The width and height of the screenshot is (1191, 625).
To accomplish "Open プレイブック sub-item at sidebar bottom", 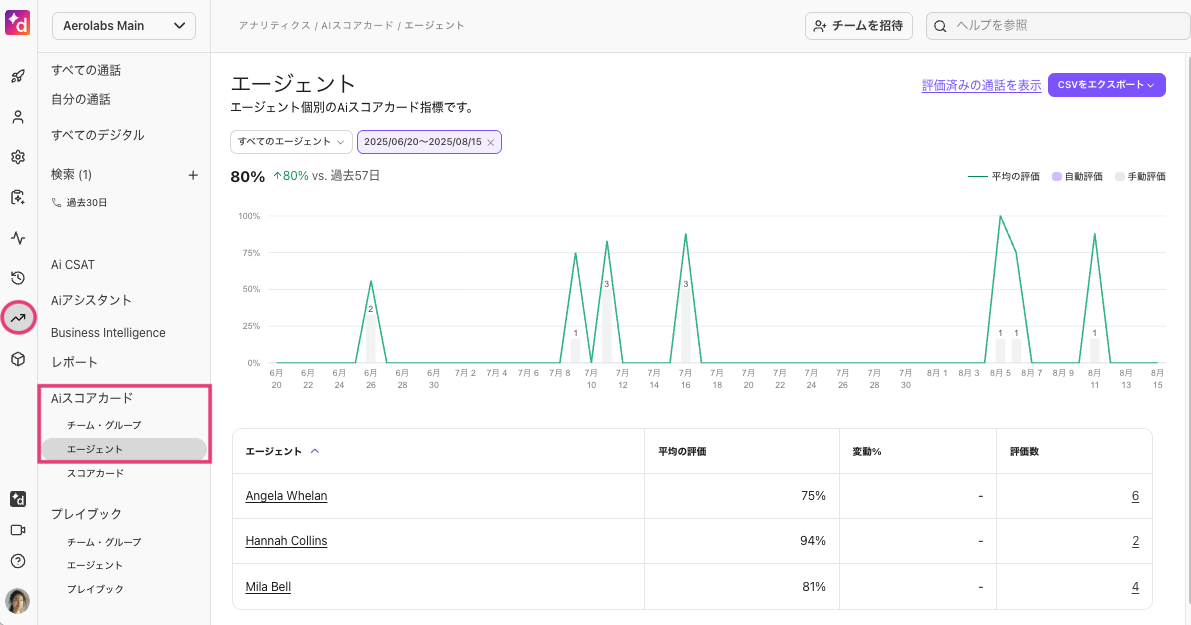I will pyautogui.click(x=95, y=589).
